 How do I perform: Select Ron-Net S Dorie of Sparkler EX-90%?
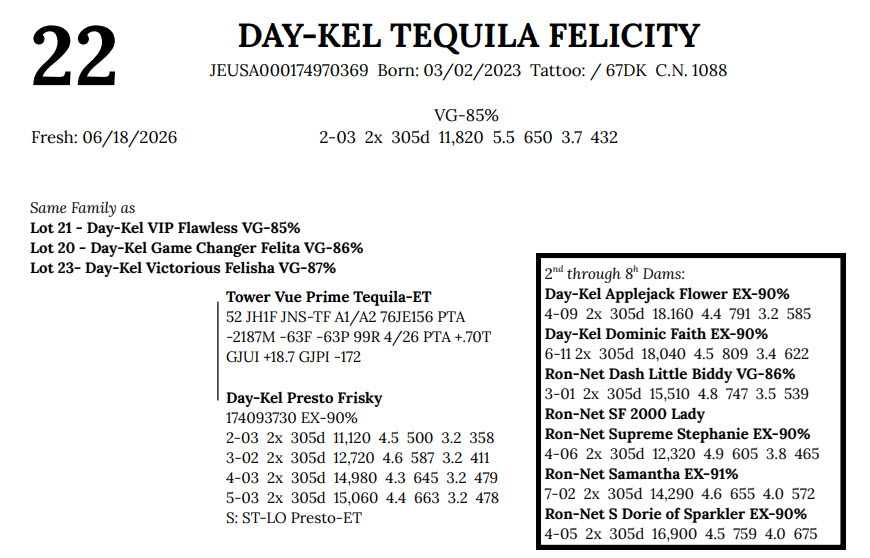tap(675, 514)
